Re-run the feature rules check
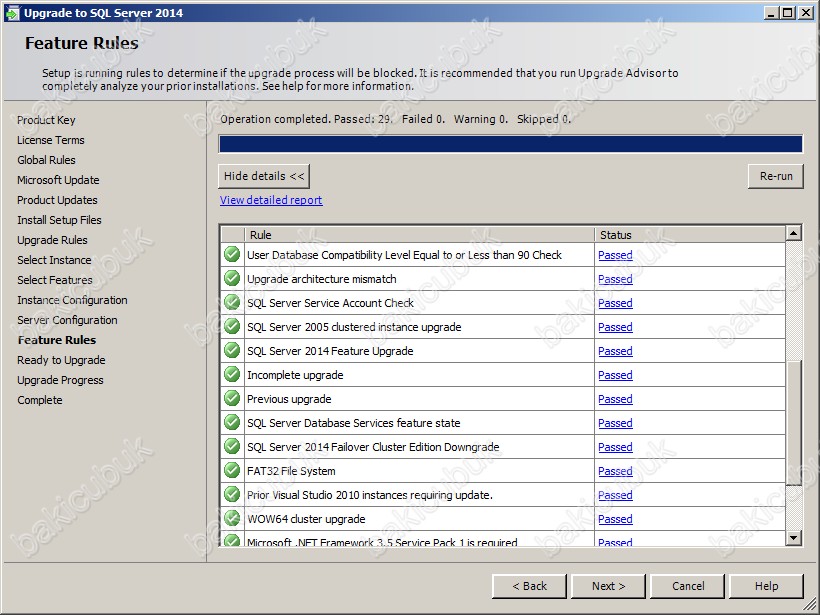The image size is (820, 615). 776,176
